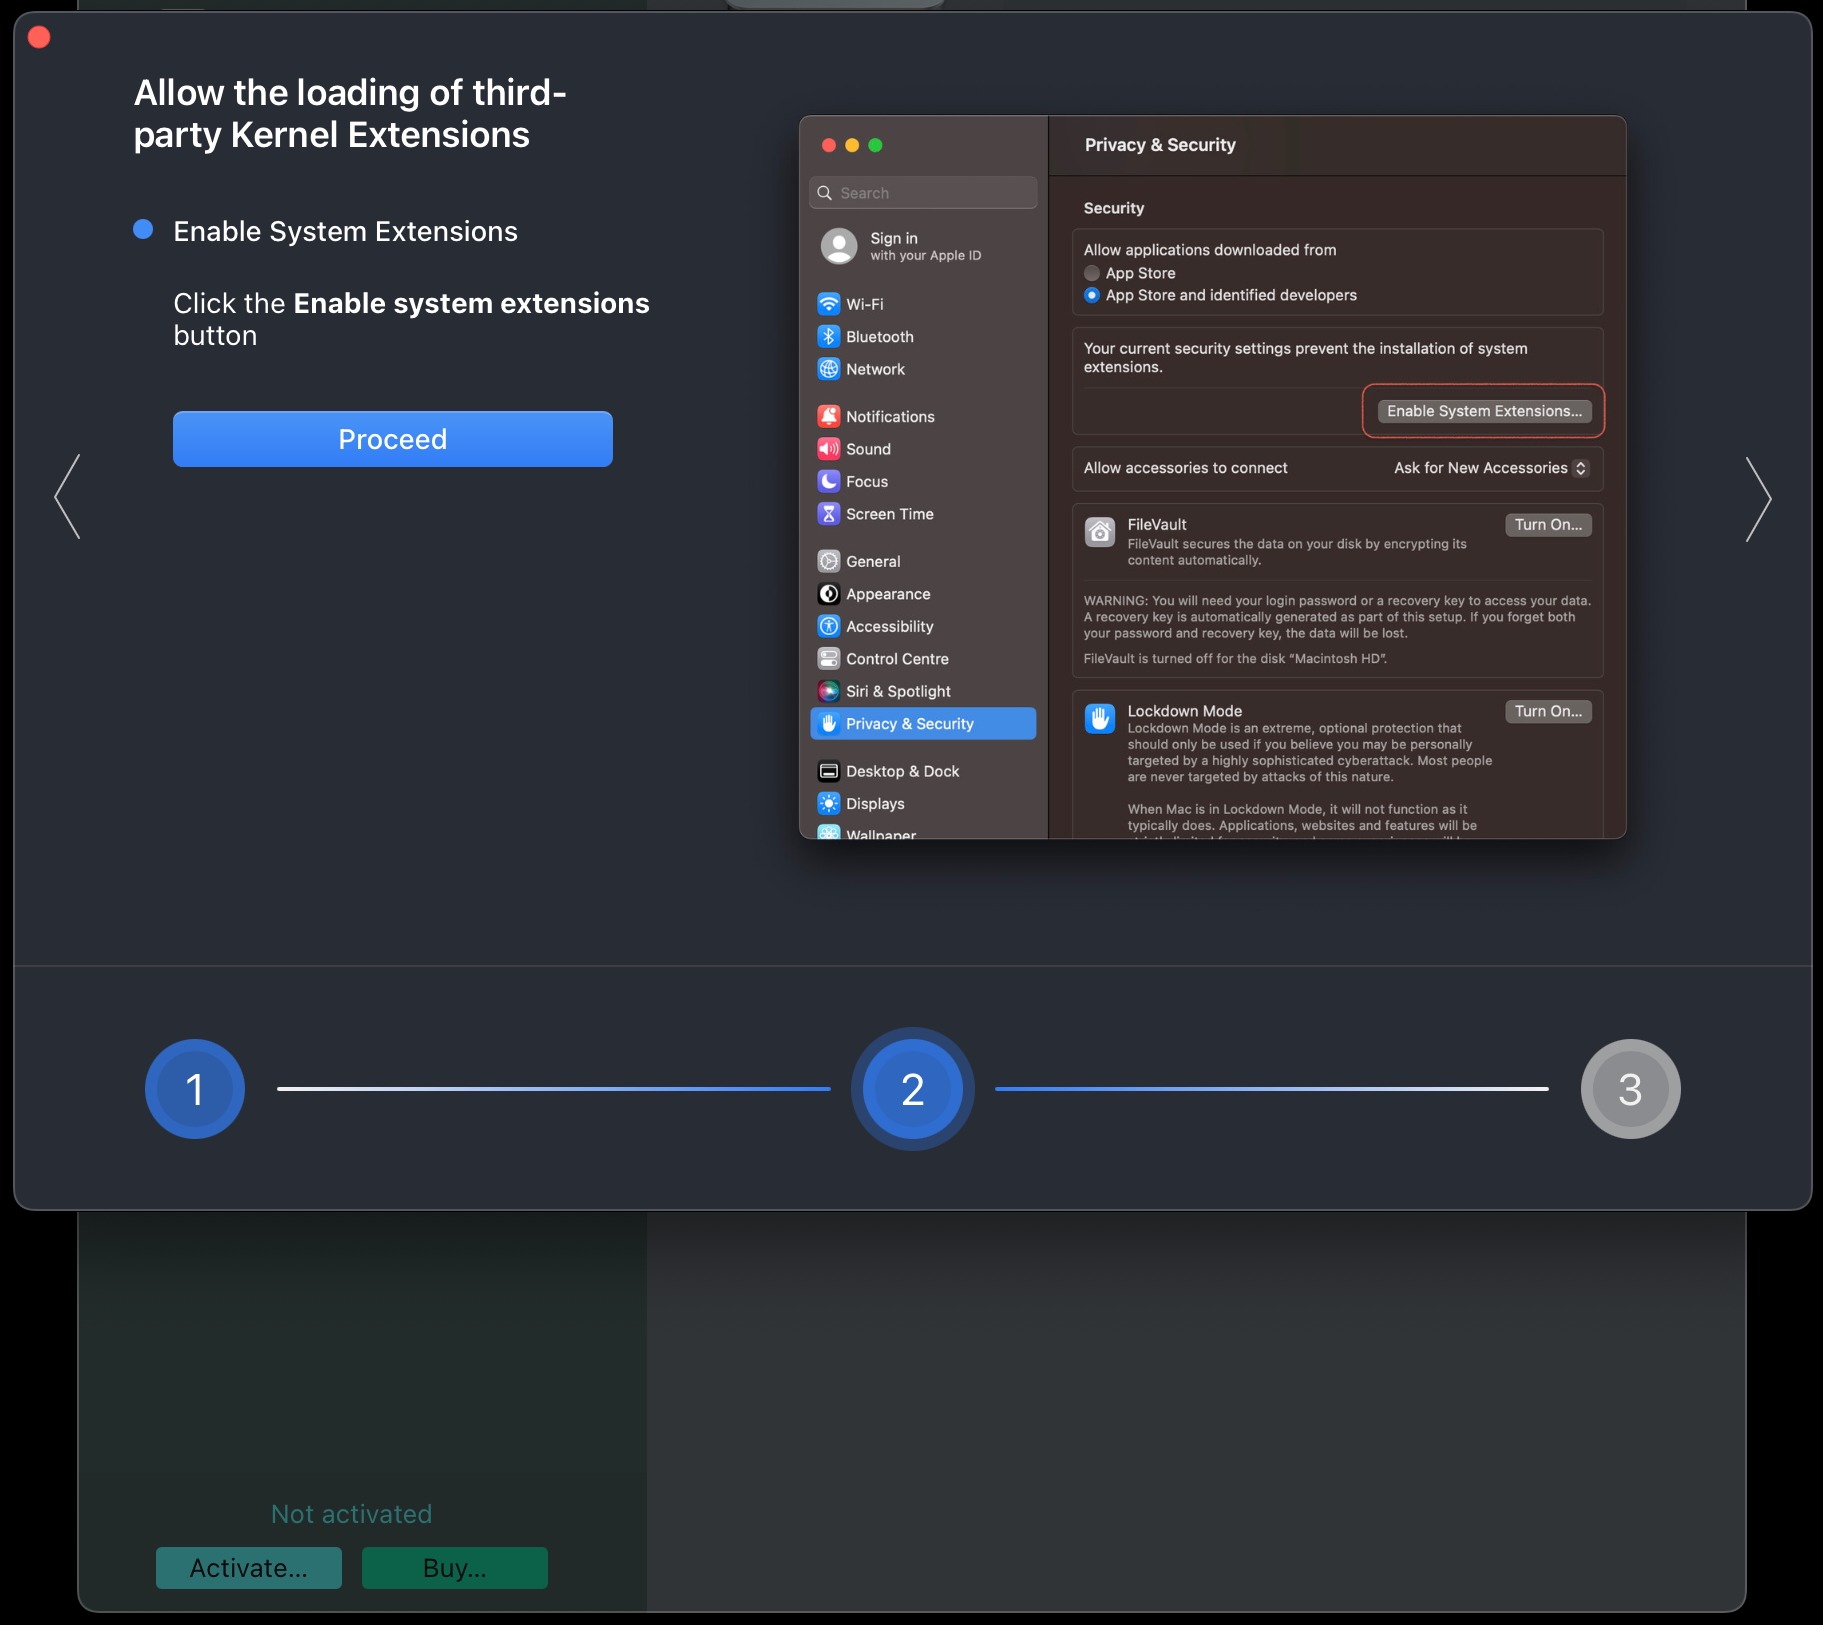The image size is (1823, 1625).
Task: Click the Lockdown Mode hand icon
Action: pos(1100,718)
